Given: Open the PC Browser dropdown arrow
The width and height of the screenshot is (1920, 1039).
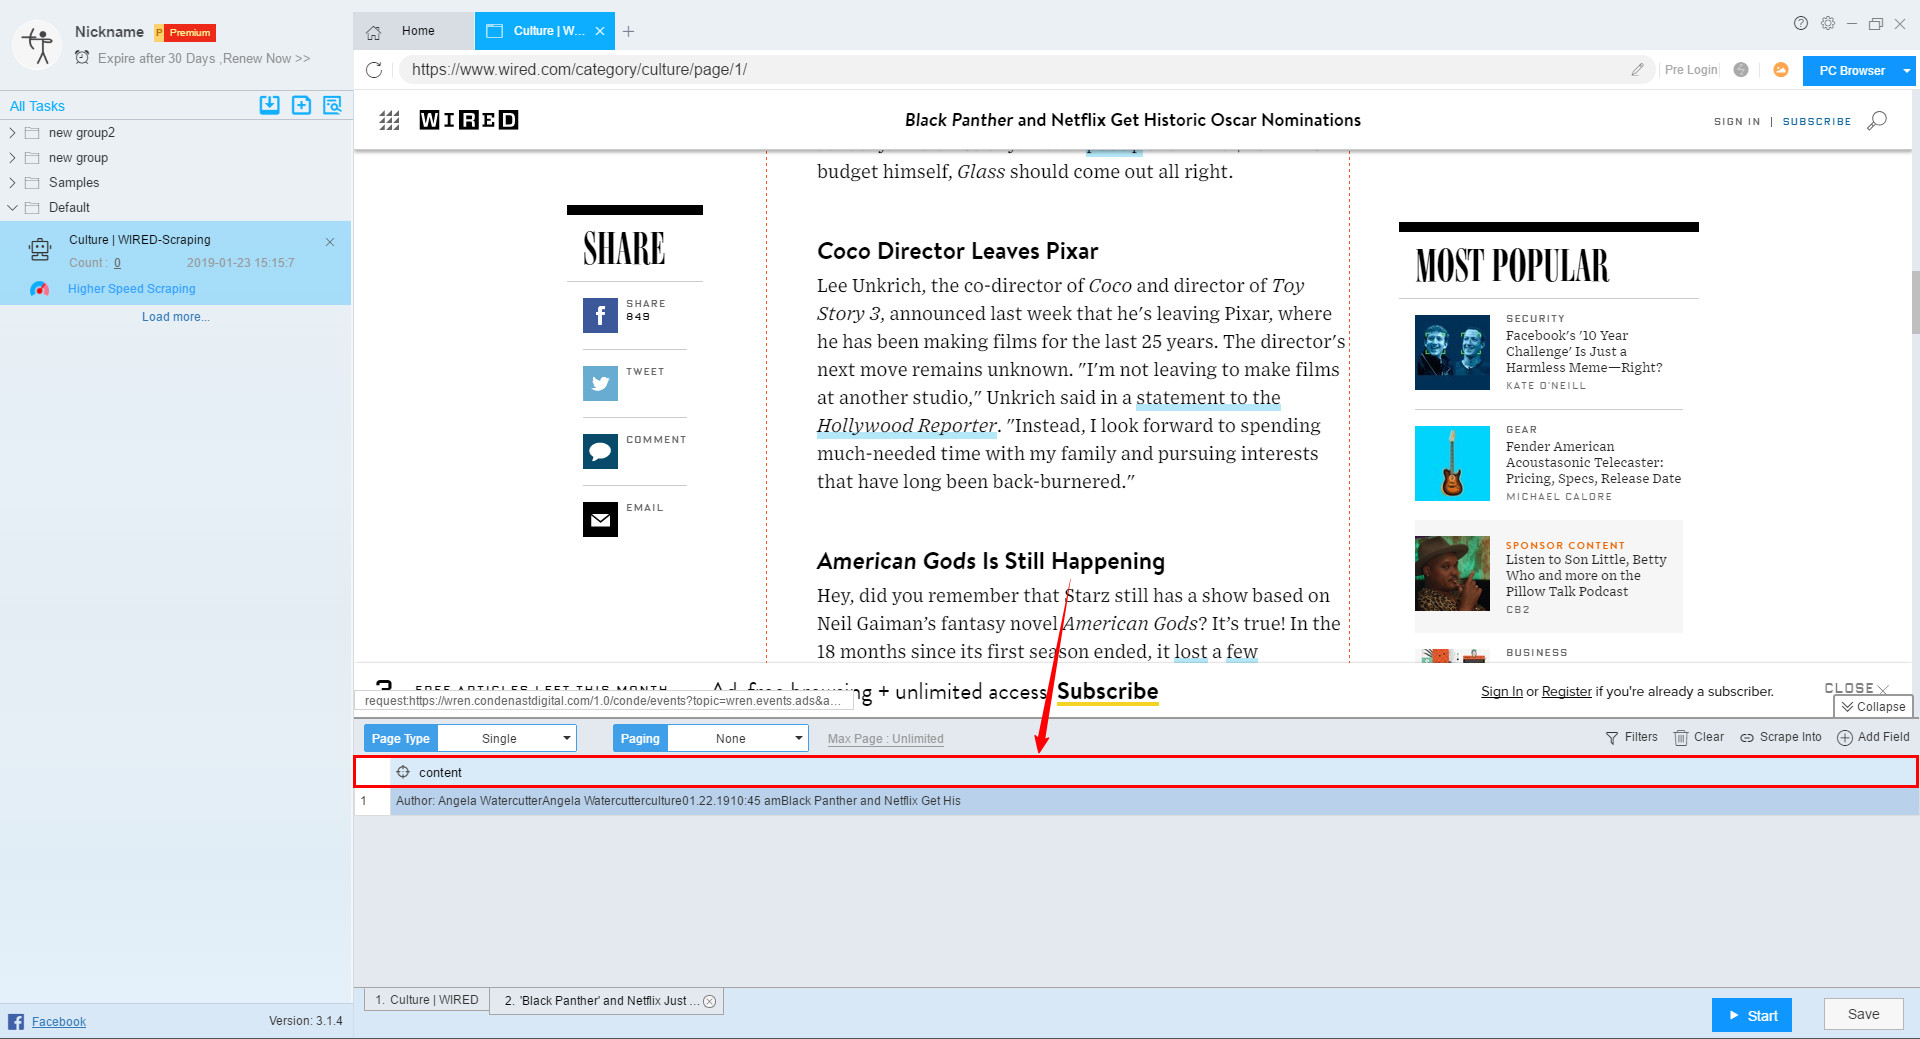Looking at the screenshot, I should click(x=1907, y=71).
